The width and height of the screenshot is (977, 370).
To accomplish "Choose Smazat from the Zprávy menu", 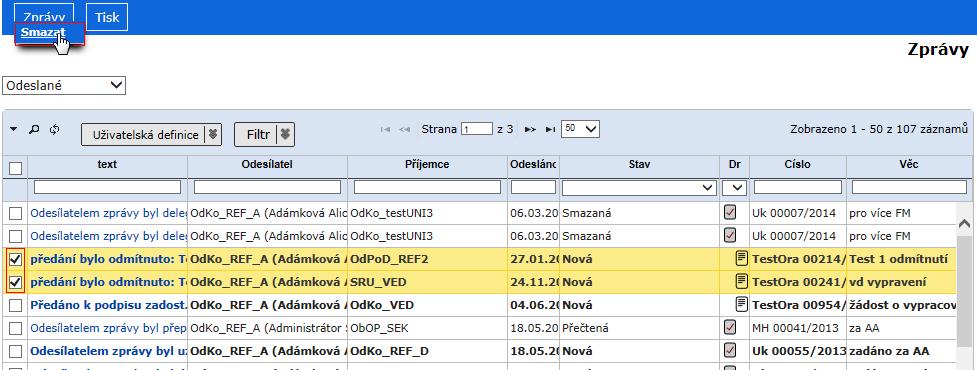I will (43, 32).
